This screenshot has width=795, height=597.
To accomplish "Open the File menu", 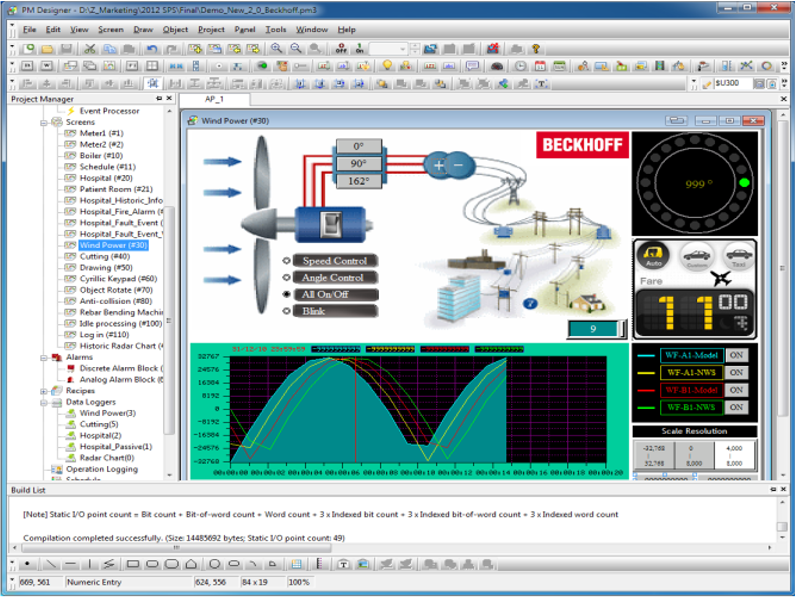I will (x=29, y=30).
